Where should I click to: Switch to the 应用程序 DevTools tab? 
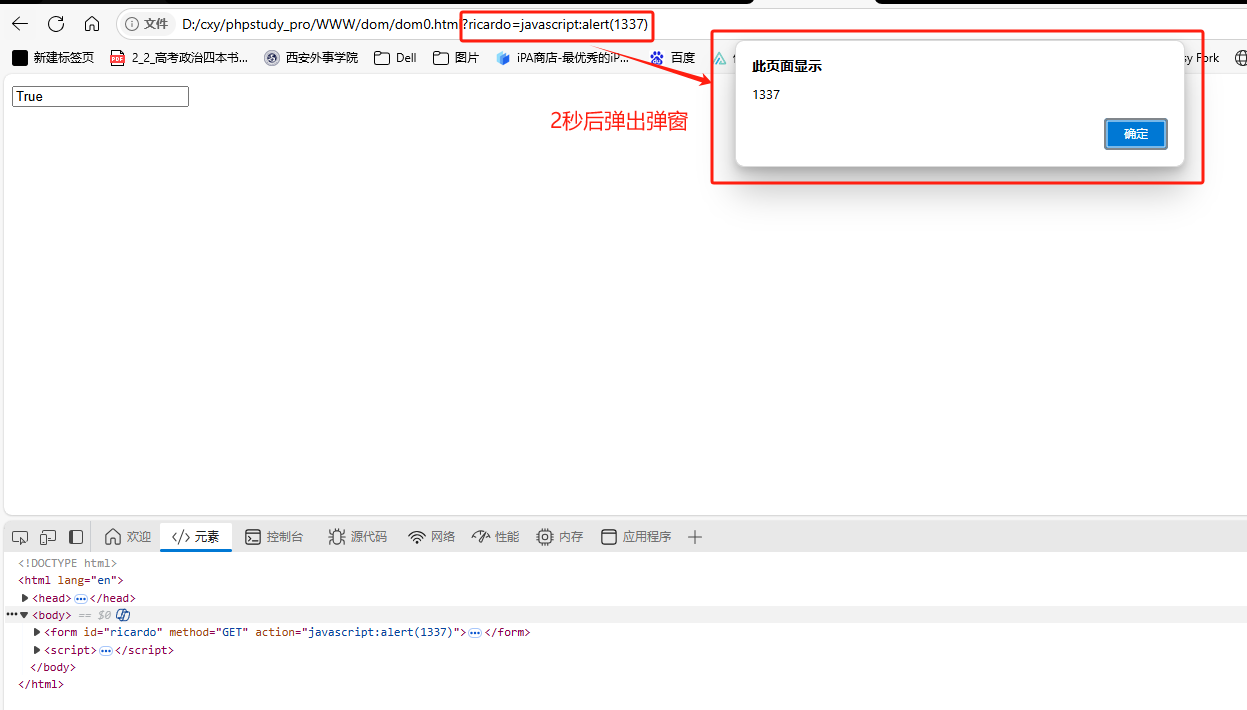636,537
